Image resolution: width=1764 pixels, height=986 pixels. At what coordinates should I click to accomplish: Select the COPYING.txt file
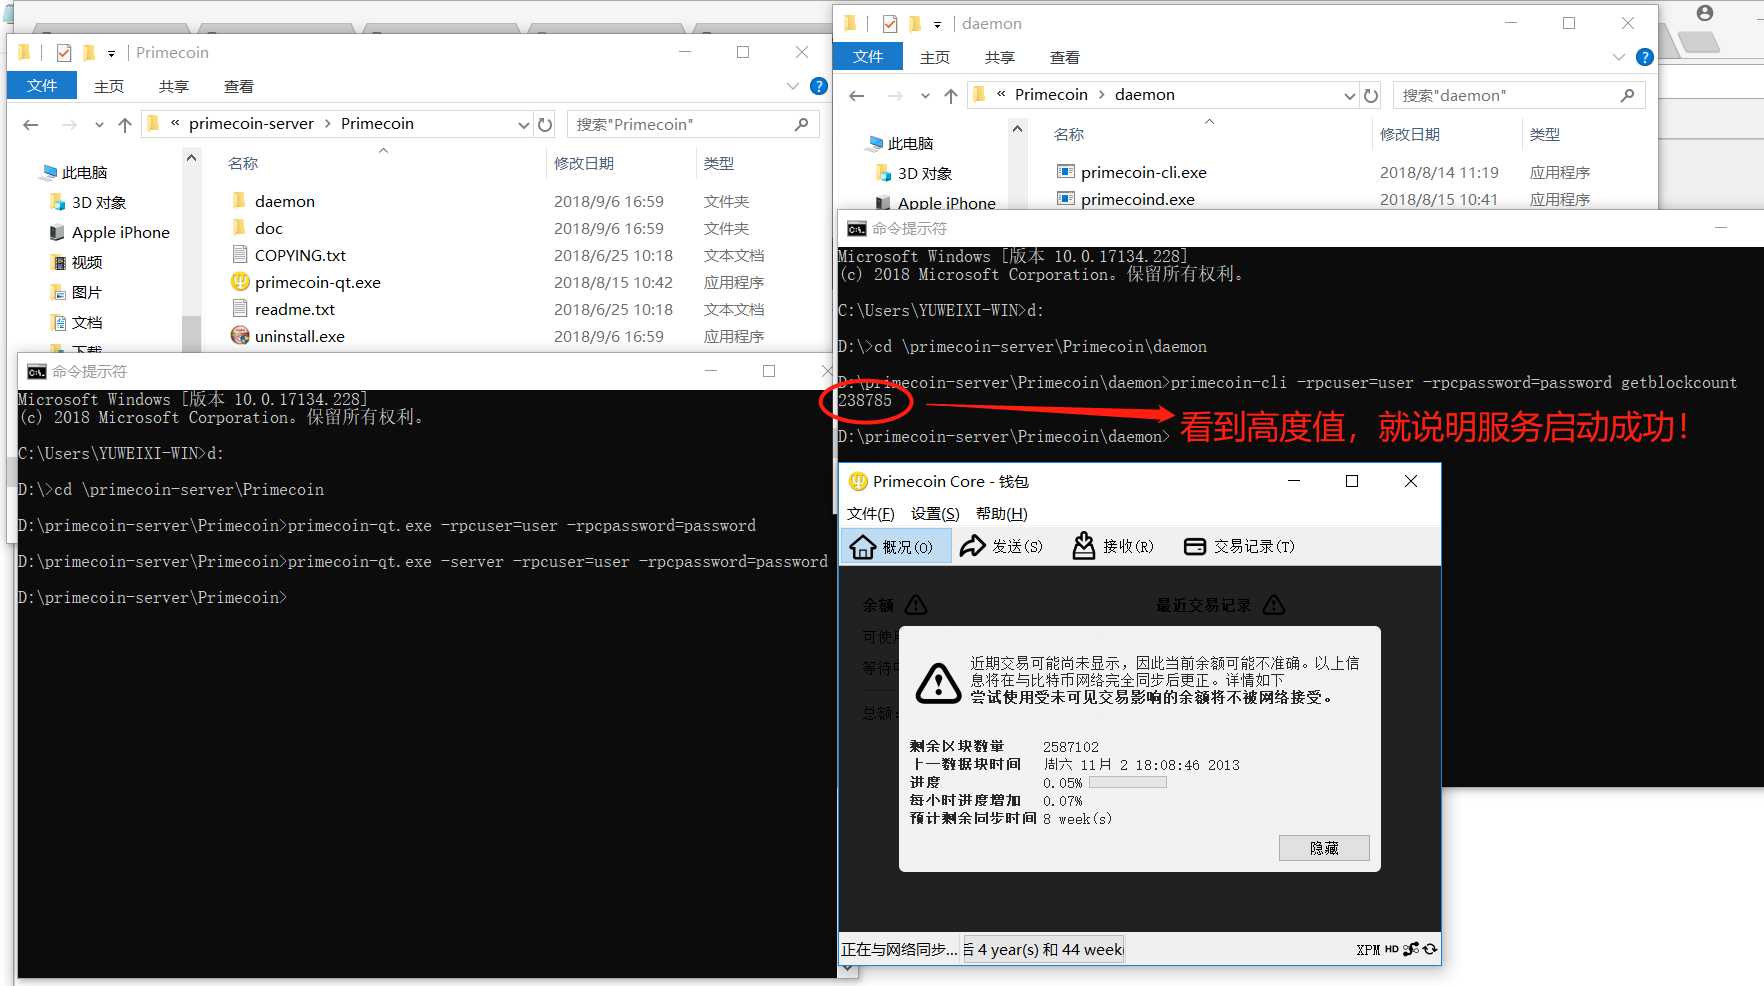[x=300, y=255]
